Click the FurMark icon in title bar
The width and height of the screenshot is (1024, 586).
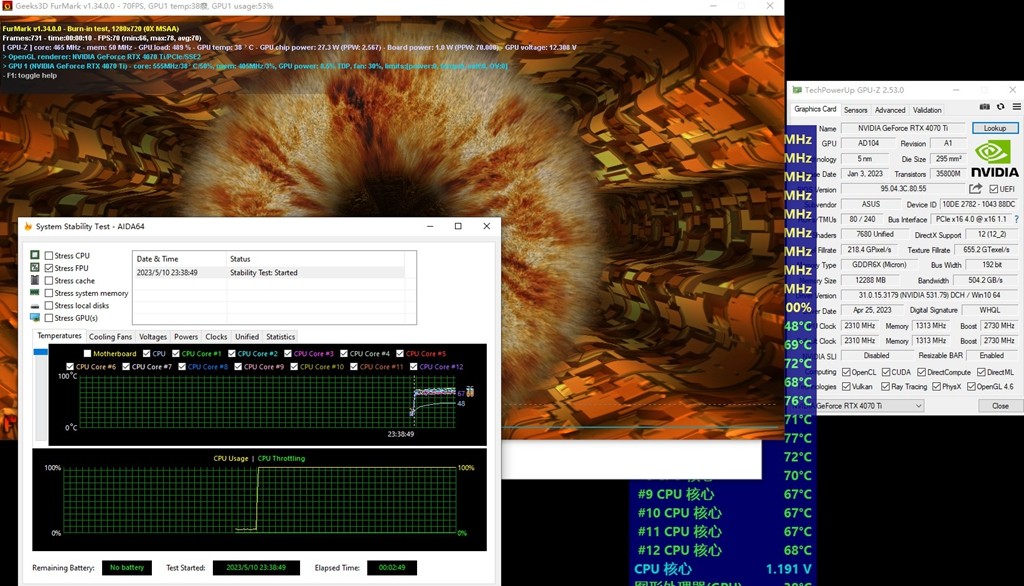pos(8,8)
